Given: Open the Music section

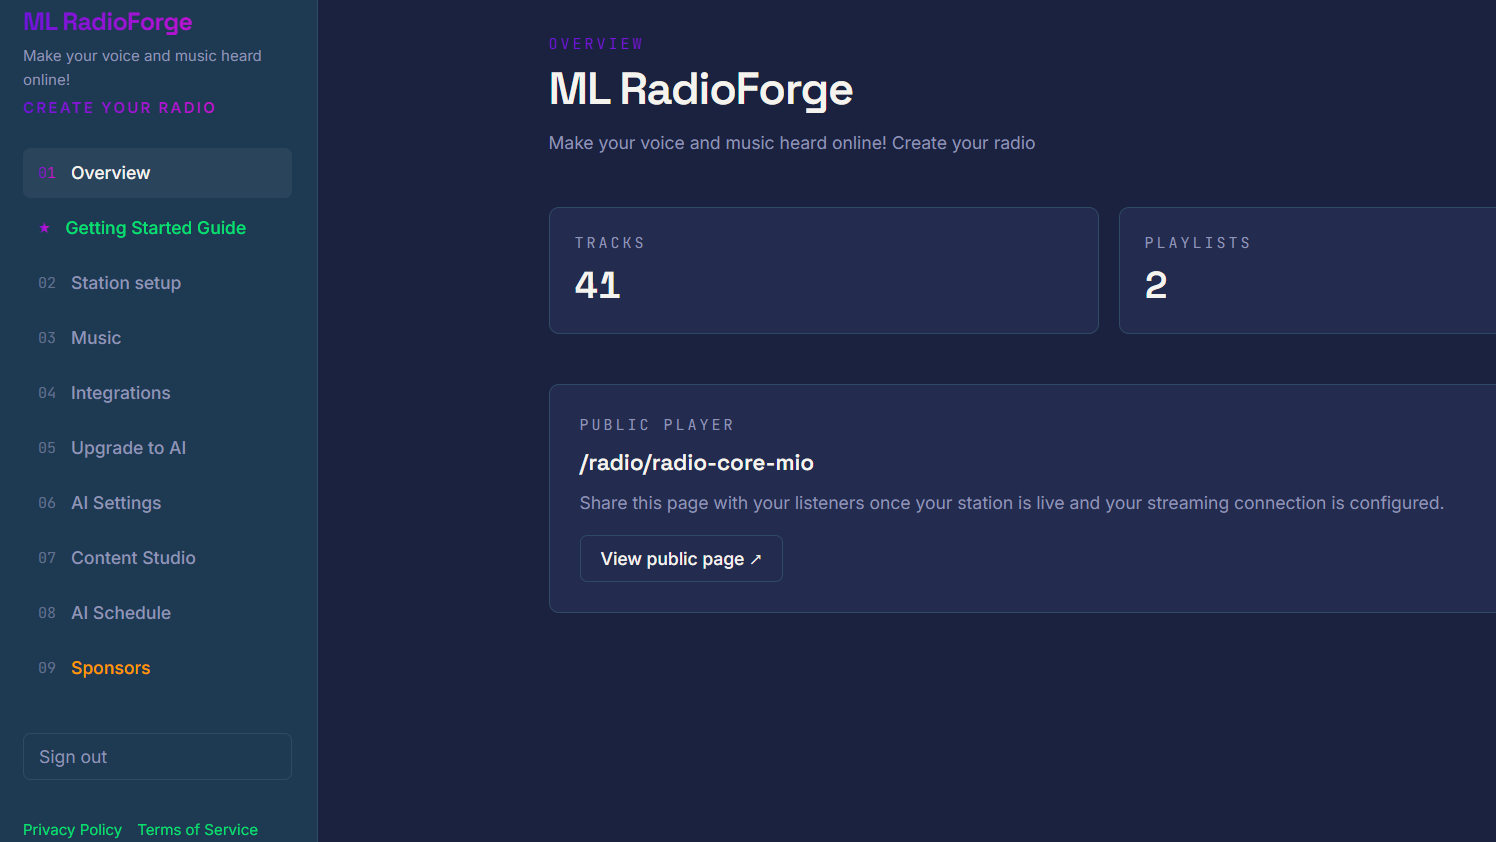Looking at the screenshot, I should (x=157, y=338).
